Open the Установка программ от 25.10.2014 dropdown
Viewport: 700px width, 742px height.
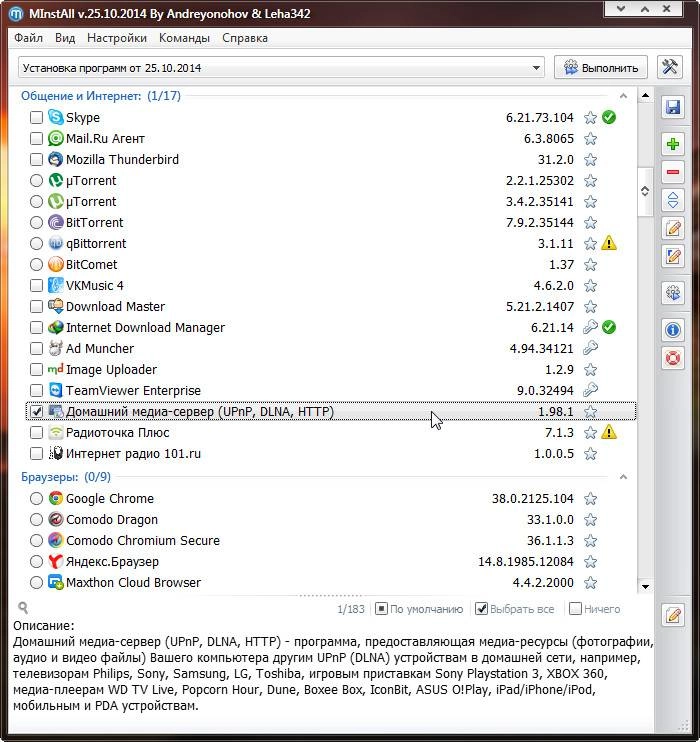281,68
